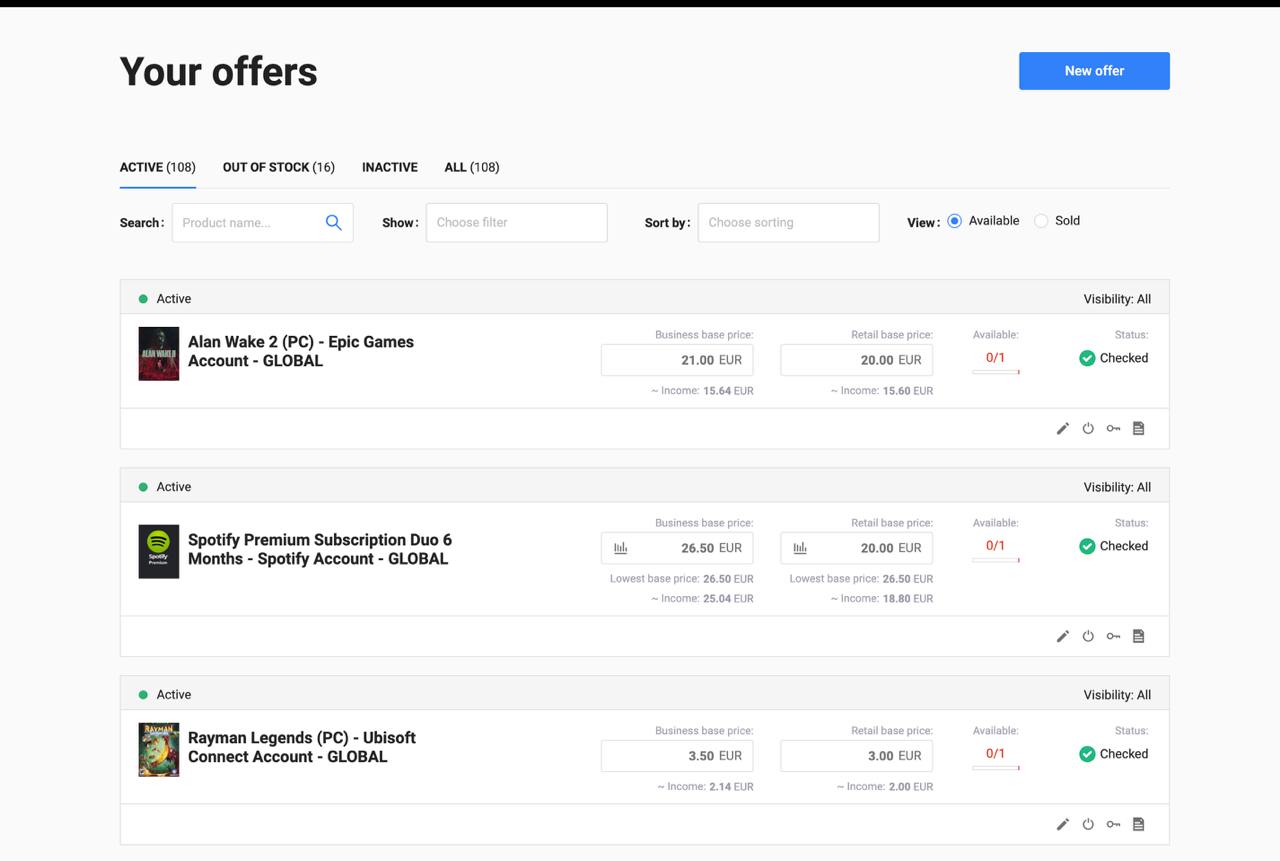This screenshot has height=861, width=1280.
Task: Open the Choose sorting dropdown
Action: click(788, 223)
